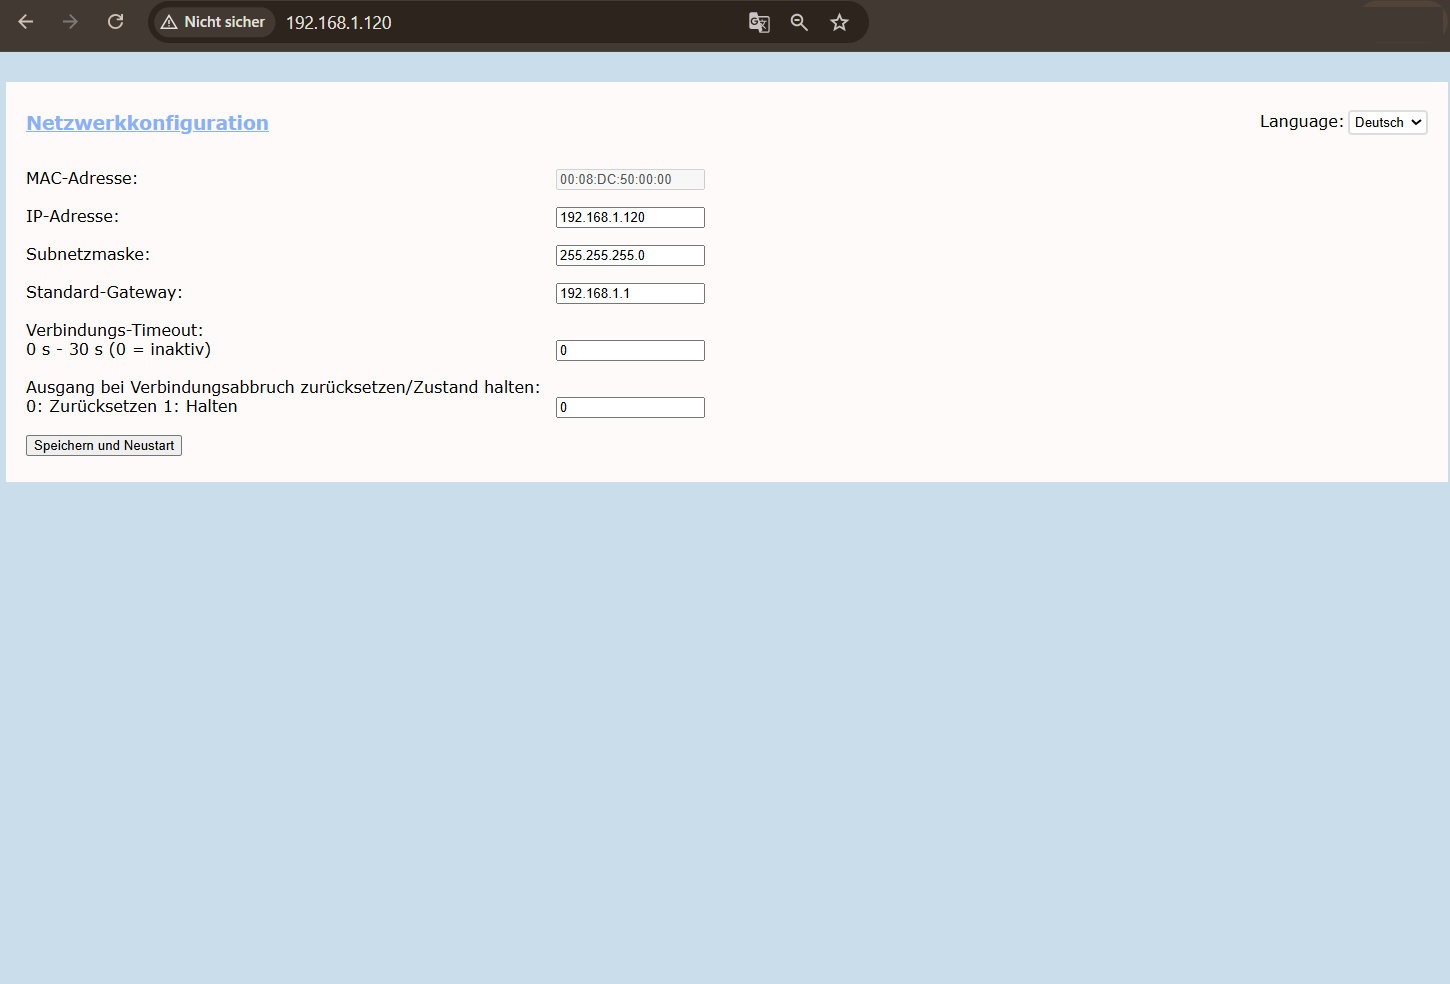
Task: Focus the Zurücksetzen/Halten output state field
Action: (630, 407)
